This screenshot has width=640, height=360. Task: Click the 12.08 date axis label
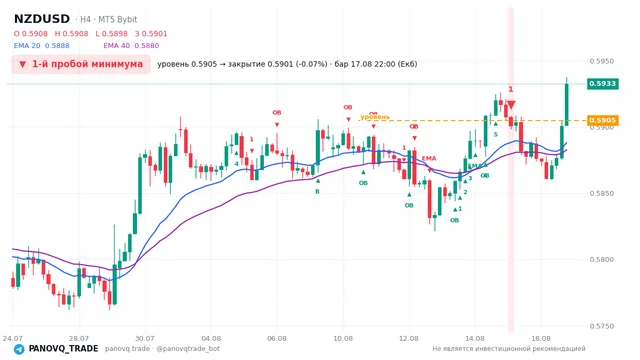point(409,338)
